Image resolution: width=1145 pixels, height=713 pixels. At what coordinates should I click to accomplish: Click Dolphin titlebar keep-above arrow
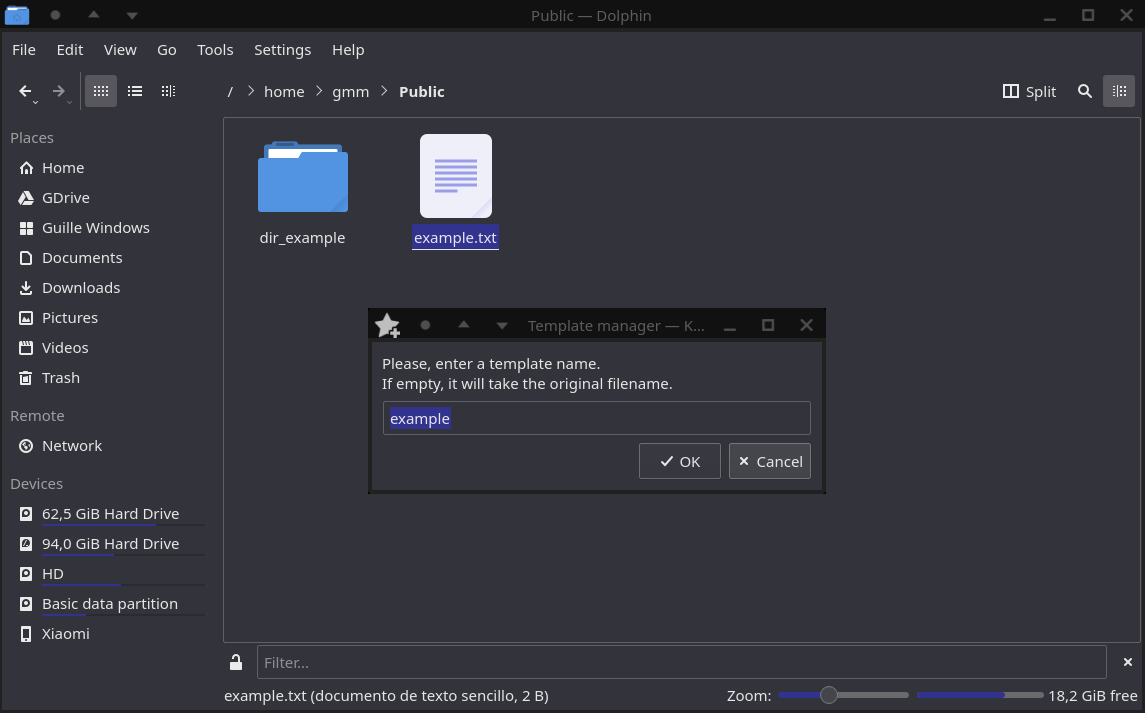(x=93, y=15)
